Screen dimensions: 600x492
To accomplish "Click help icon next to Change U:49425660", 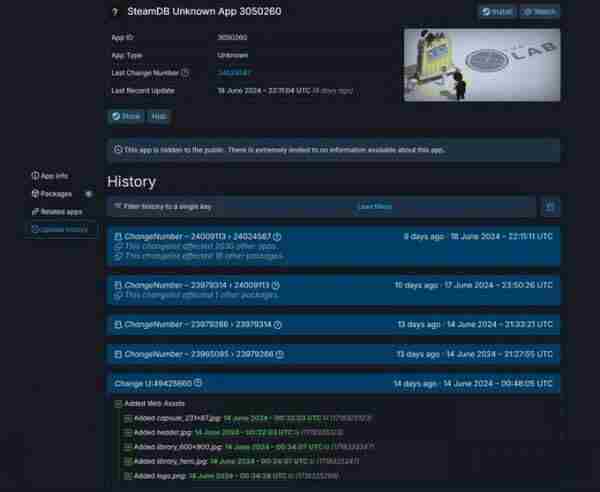I will click(x=198, y=382).
